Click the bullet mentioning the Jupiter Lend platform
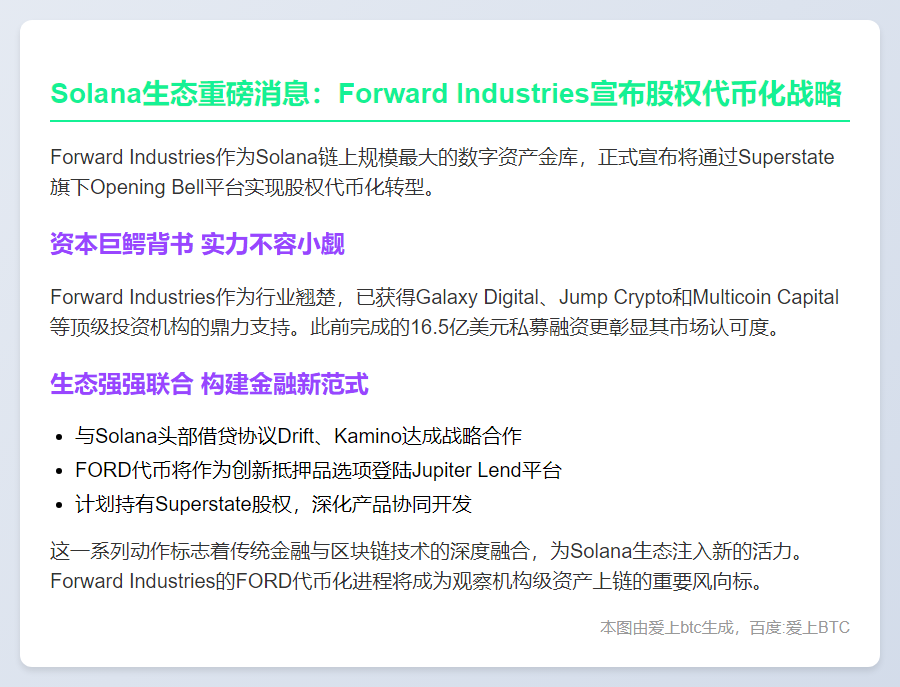Screen dimensions: 900x687 point(318,470)
